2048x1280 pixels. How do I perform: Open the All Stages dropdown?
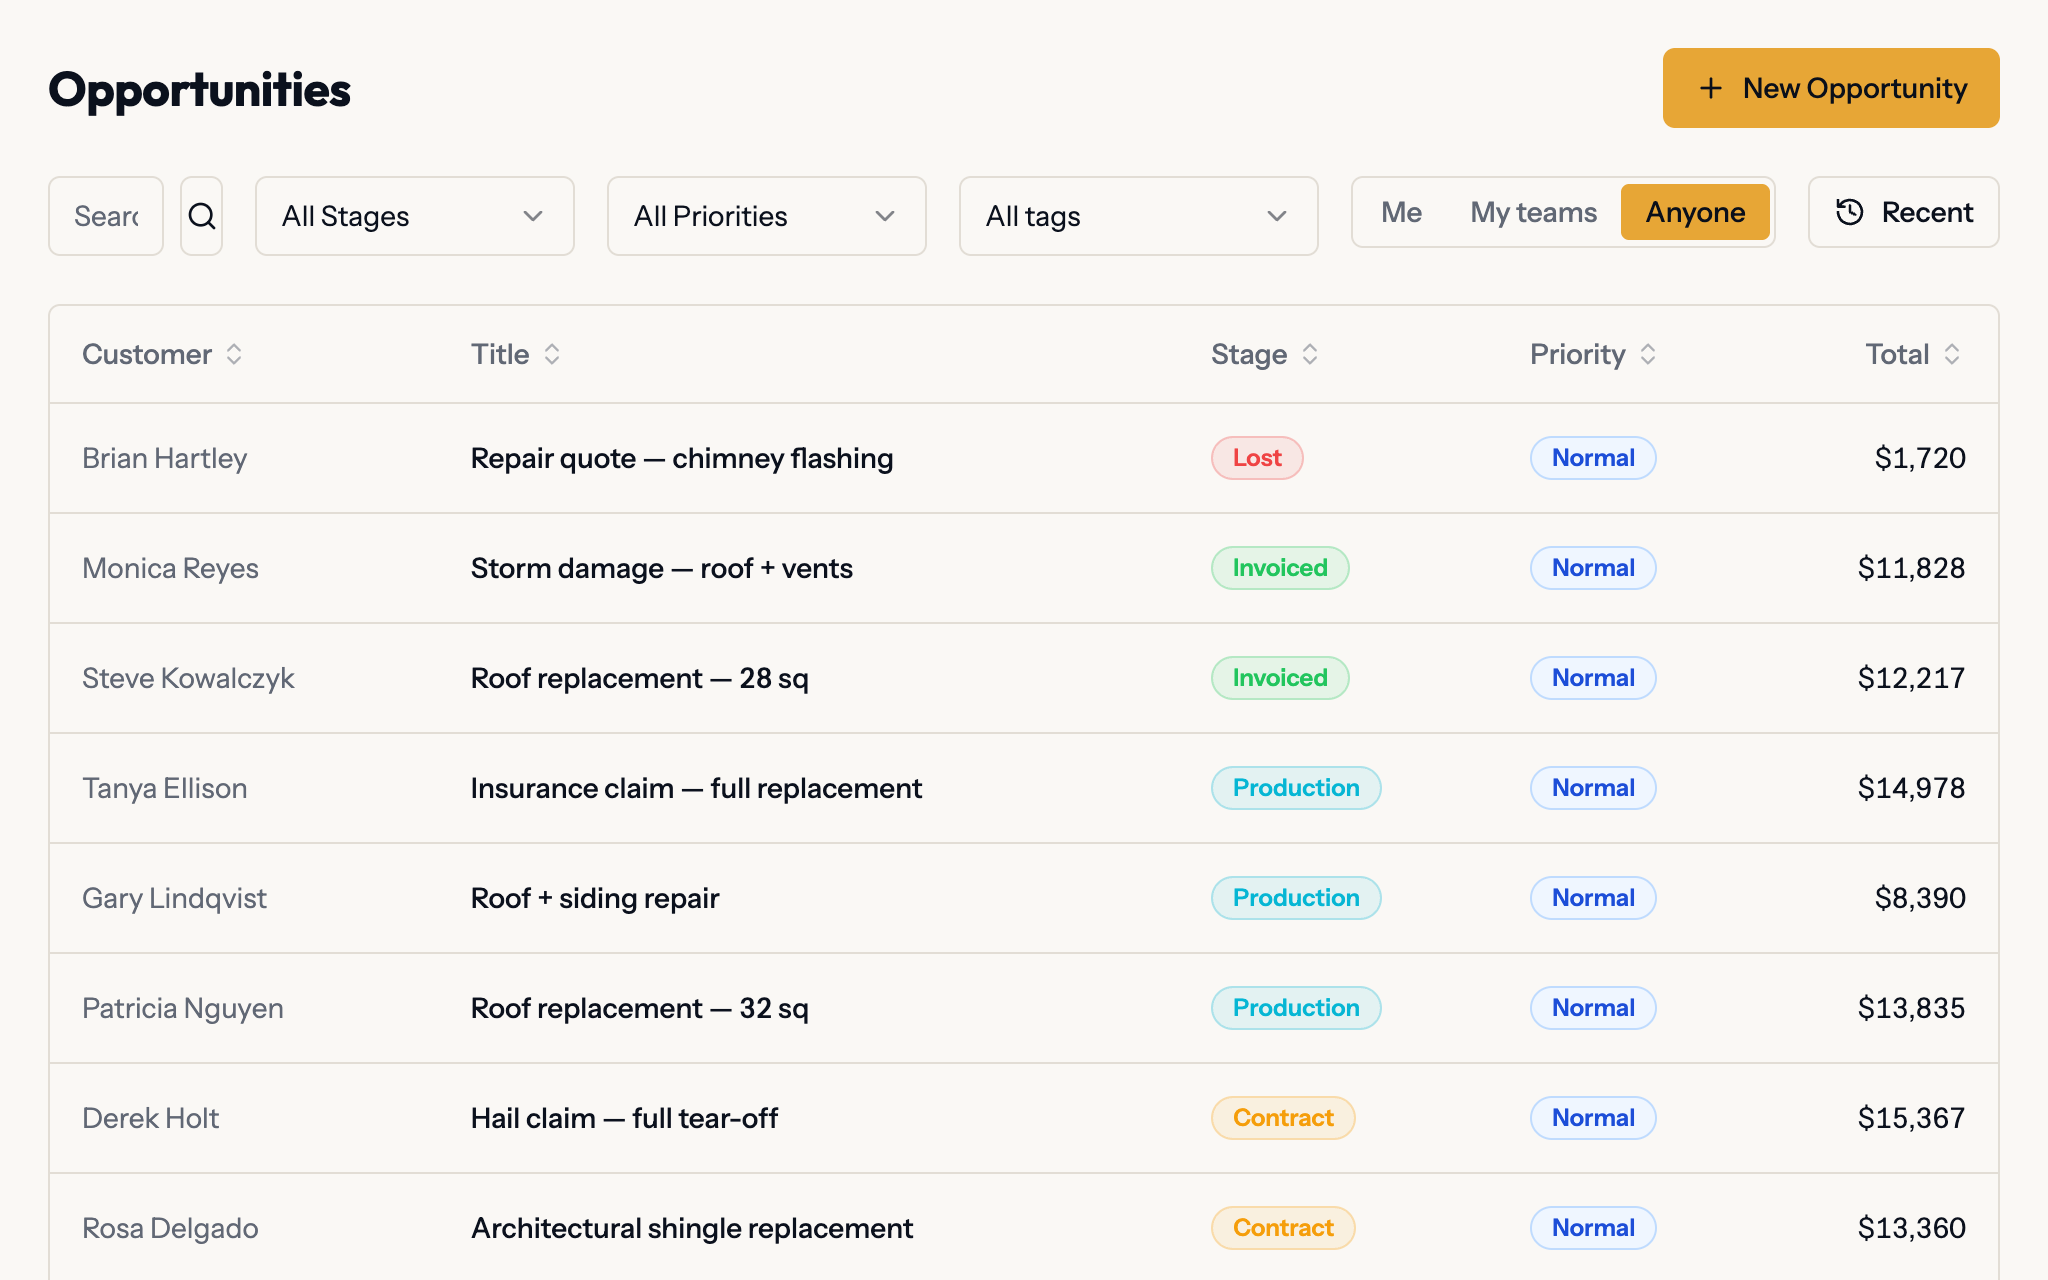point(415,216)
